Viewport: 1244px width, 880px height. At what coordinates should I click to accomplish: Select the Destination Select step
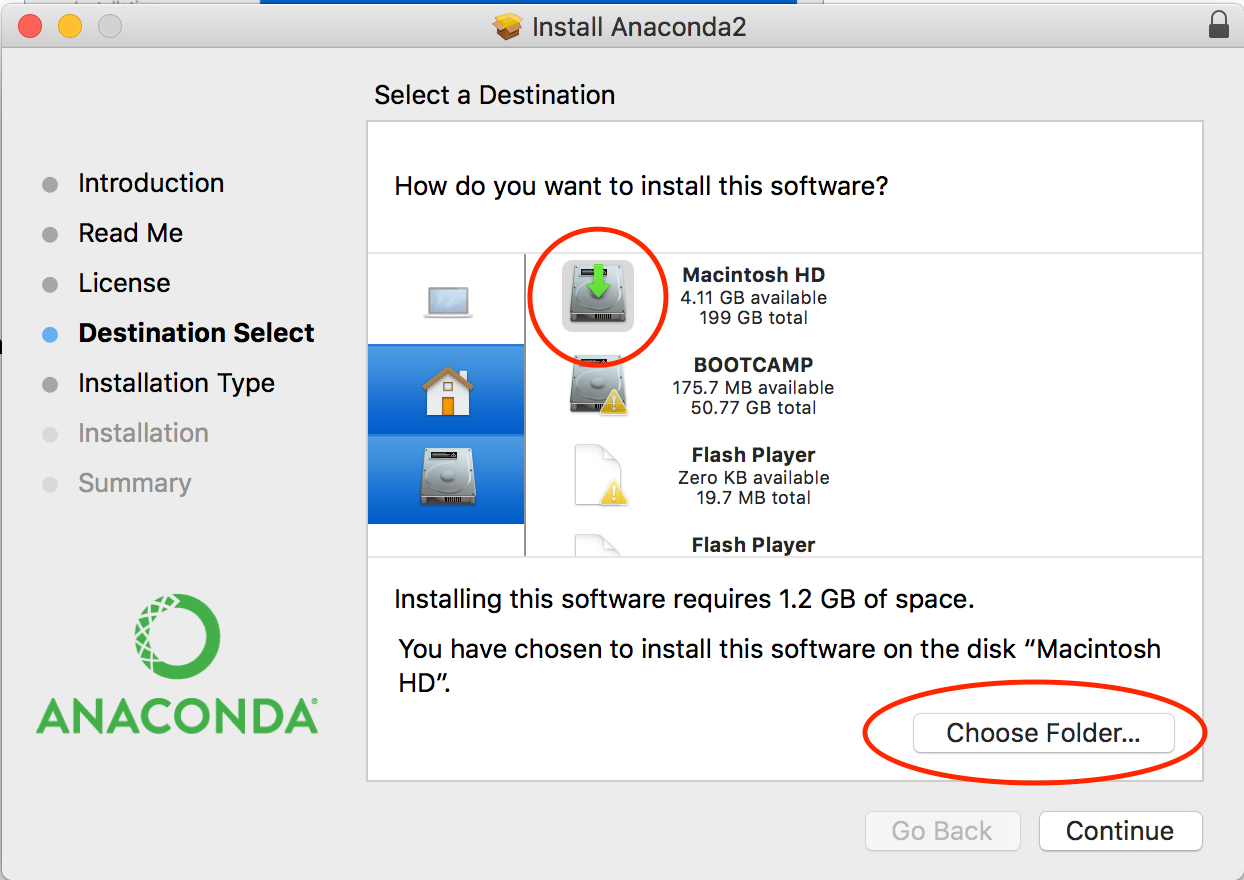196,333
